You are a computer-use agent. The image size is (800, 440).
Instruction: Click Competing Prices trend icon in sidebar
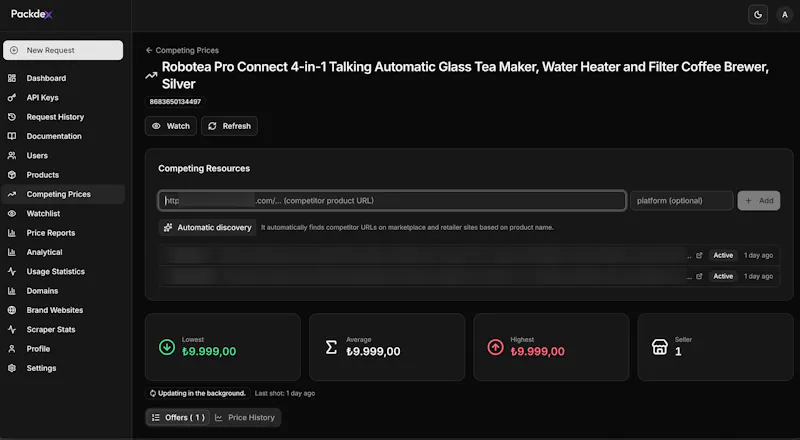coord(12,194)
